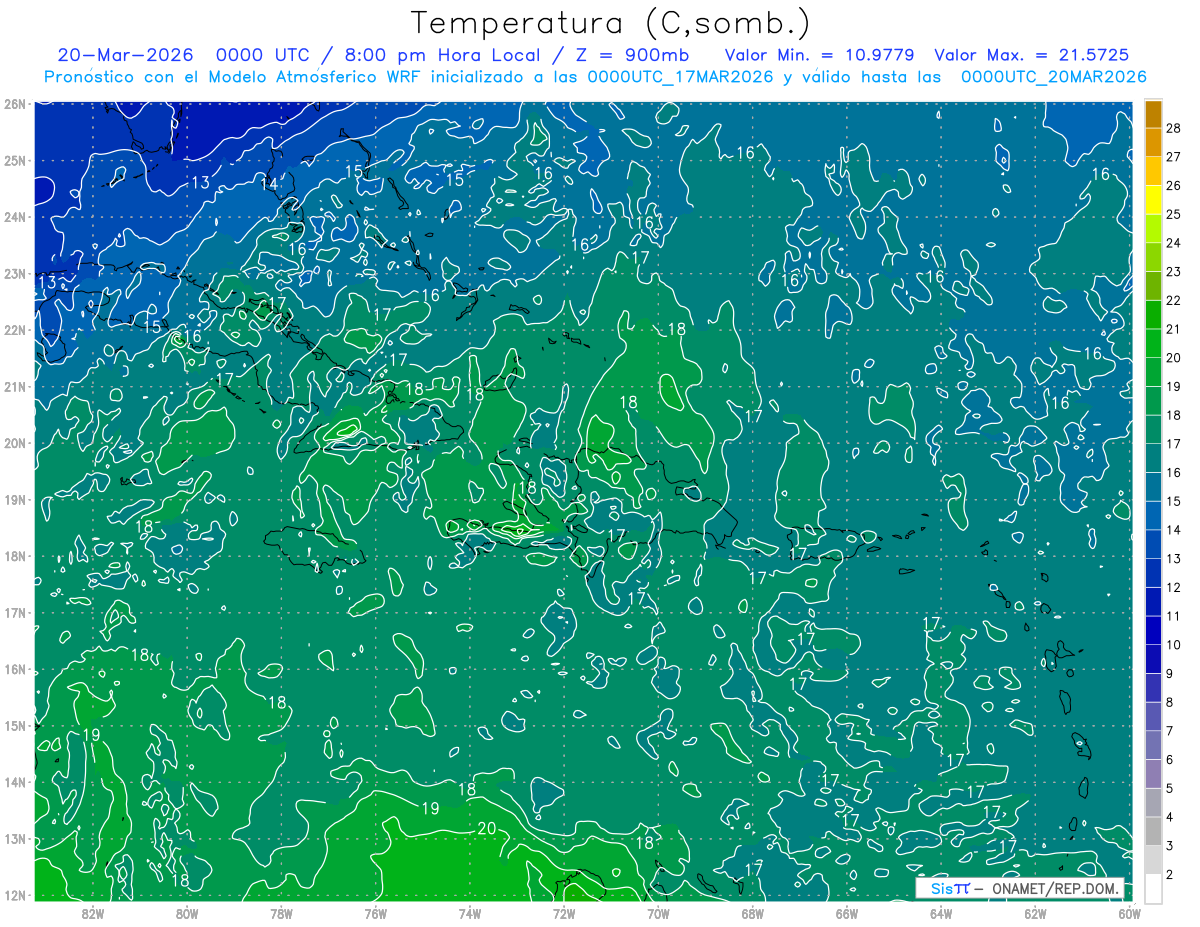Click the 78W longitude axis label
This screenshot has height=927, width=1200.
click(281, 913)
